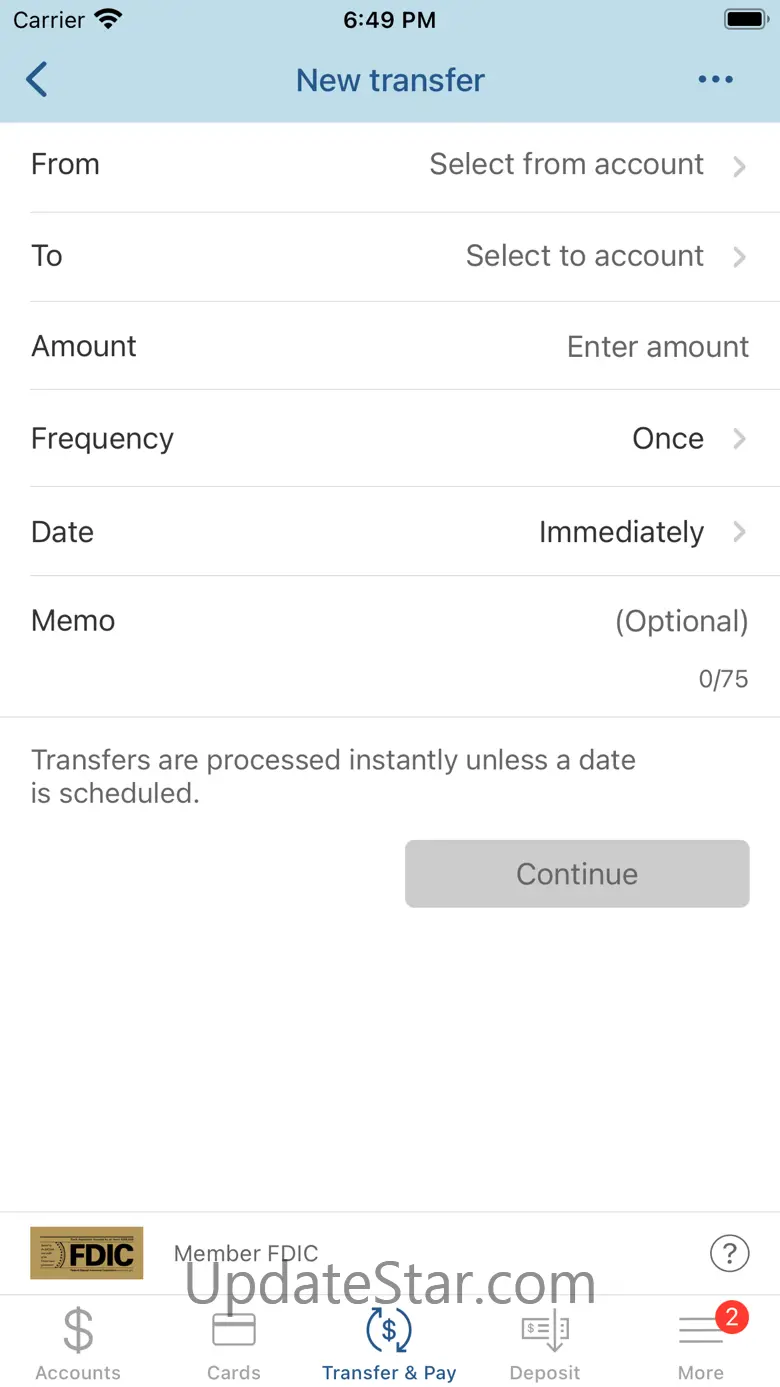Screen dimensions: 780x1387
Task: Tap the Member FDIC text
Action: (246, 1253)
